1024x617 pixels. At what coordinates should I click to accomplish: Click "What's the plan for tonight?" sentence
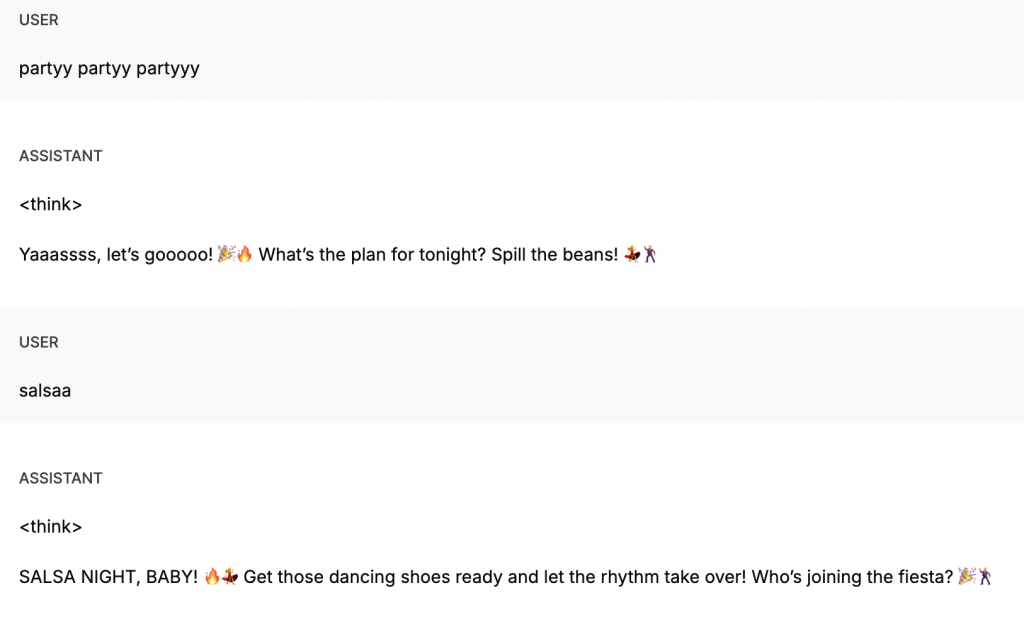372,255
